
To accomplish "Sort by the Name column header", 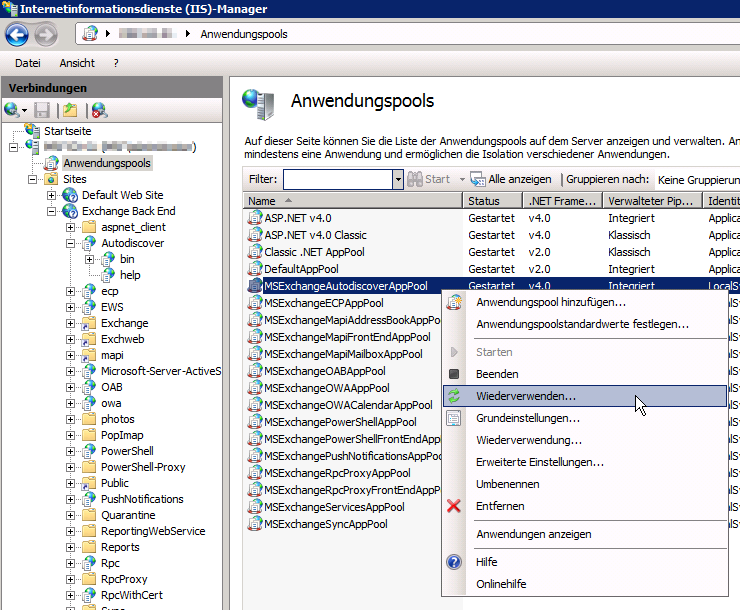I will pyautogui.click(x=353, y=201).
